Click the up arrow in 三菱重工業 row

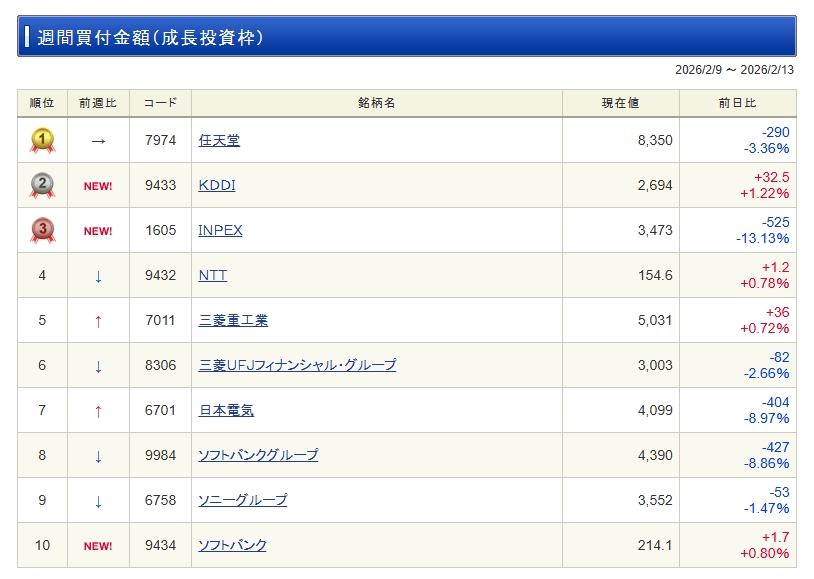pyautogui.click(x=98, y=321)
